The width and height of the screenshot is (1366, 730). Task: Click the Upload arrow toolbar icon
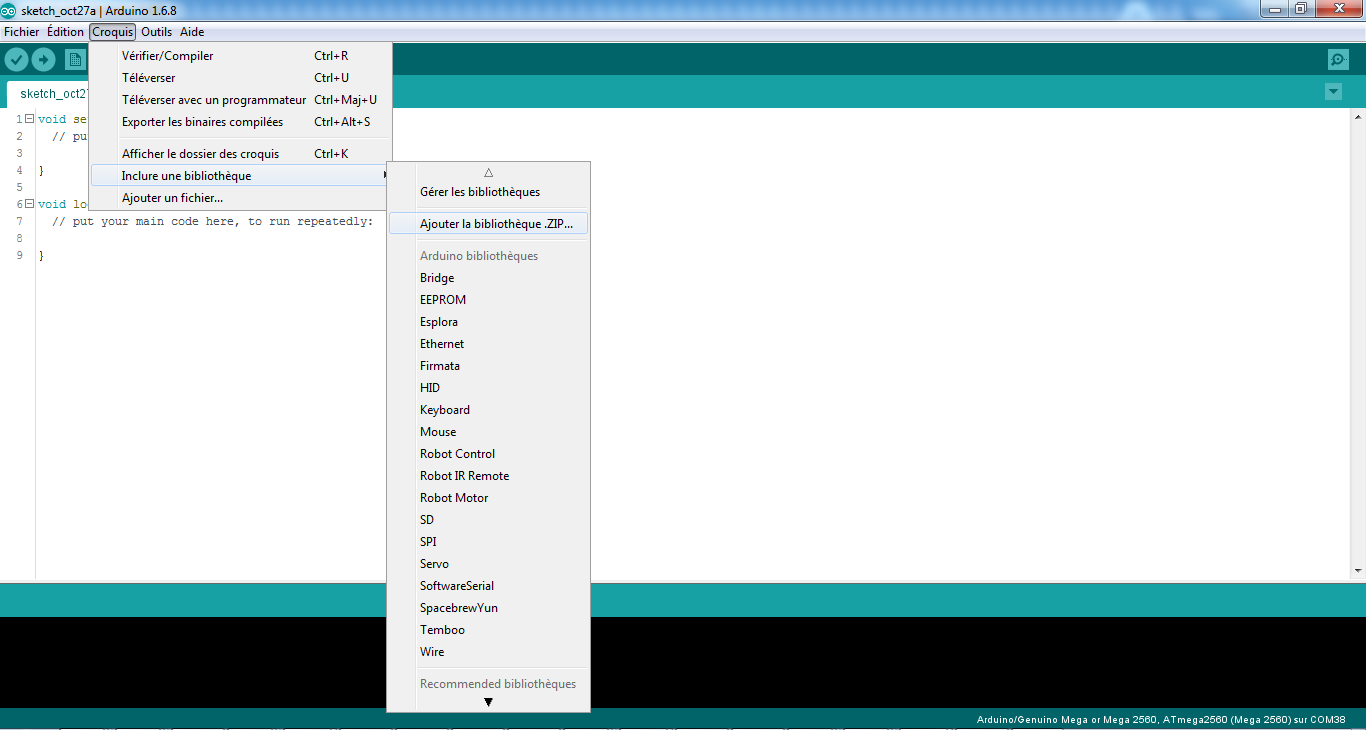coord(43,59)
